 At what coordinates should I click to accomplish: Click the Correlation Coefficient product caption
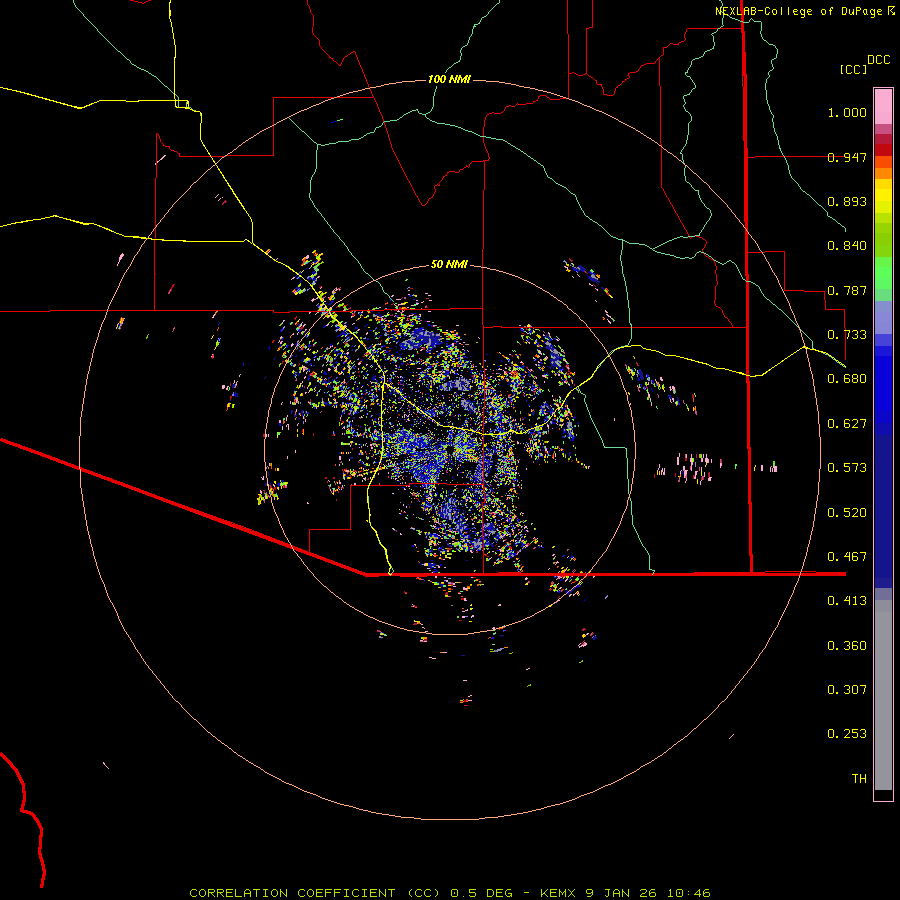pos(450,893)
